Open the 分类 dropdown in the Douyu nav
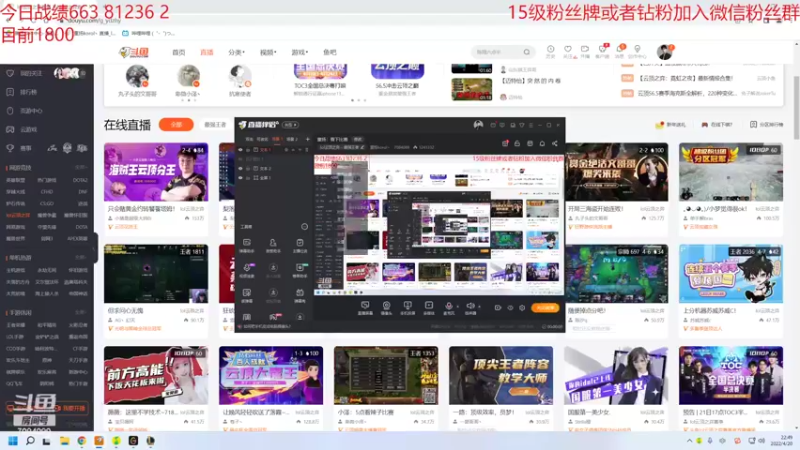The width and height of the screenshot is (800, 450). tap(236, 52)
